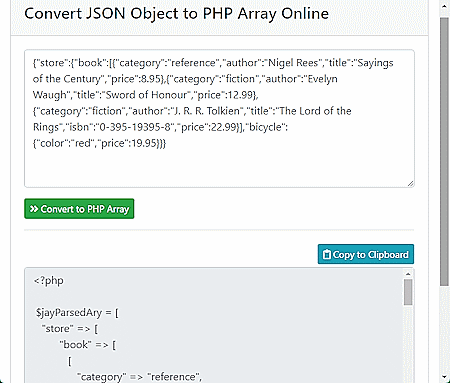Click the output area's vertical scrollbar thumb
The image size is (450, 383).
pos(408,292)
